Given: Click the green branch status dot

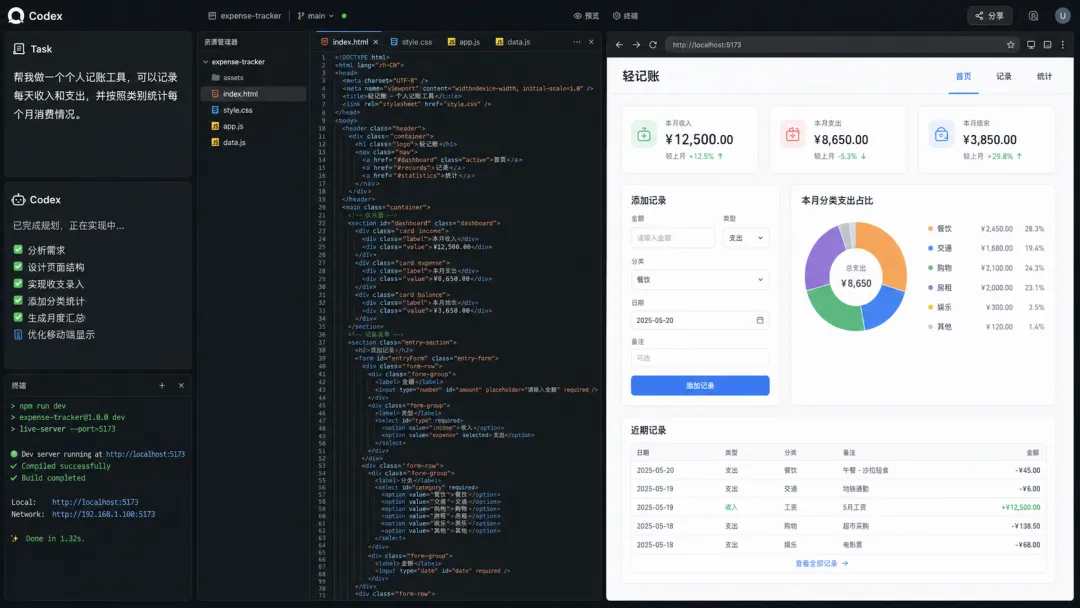Looking at the screenshot, I should pyautogui.click(x=344, y=16).
